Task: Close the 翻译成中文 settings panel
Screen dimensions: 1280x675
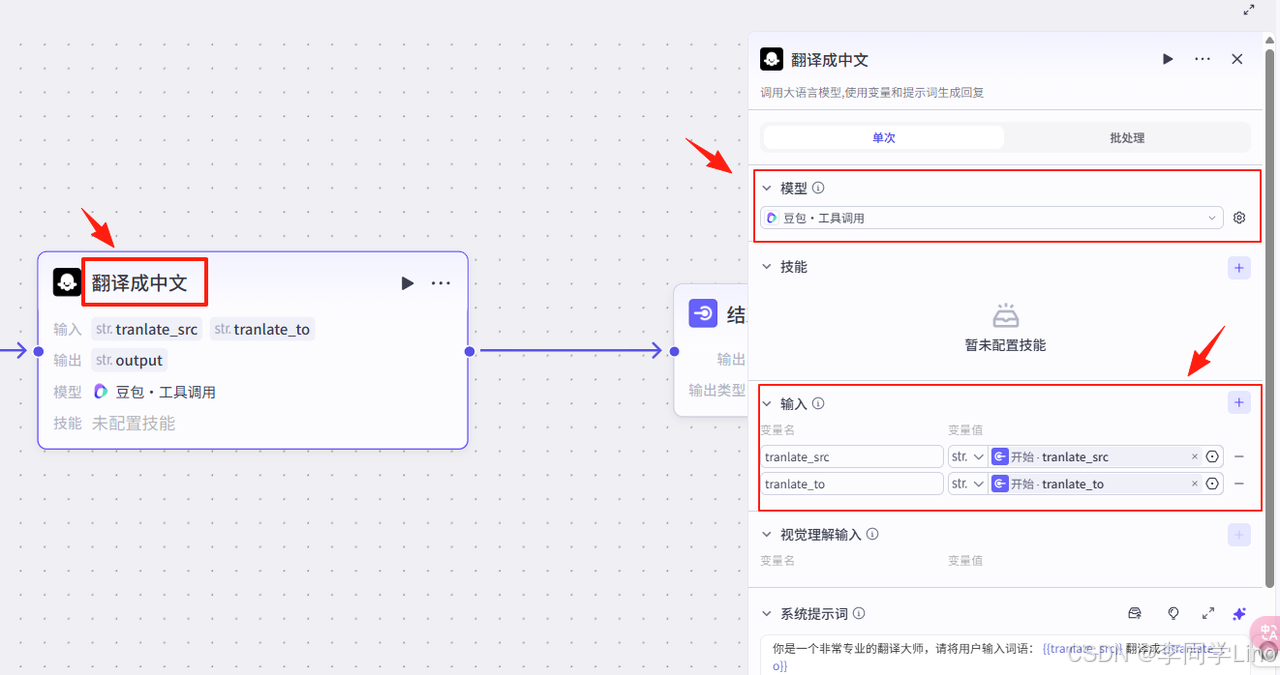Action: click(1237, 59)
